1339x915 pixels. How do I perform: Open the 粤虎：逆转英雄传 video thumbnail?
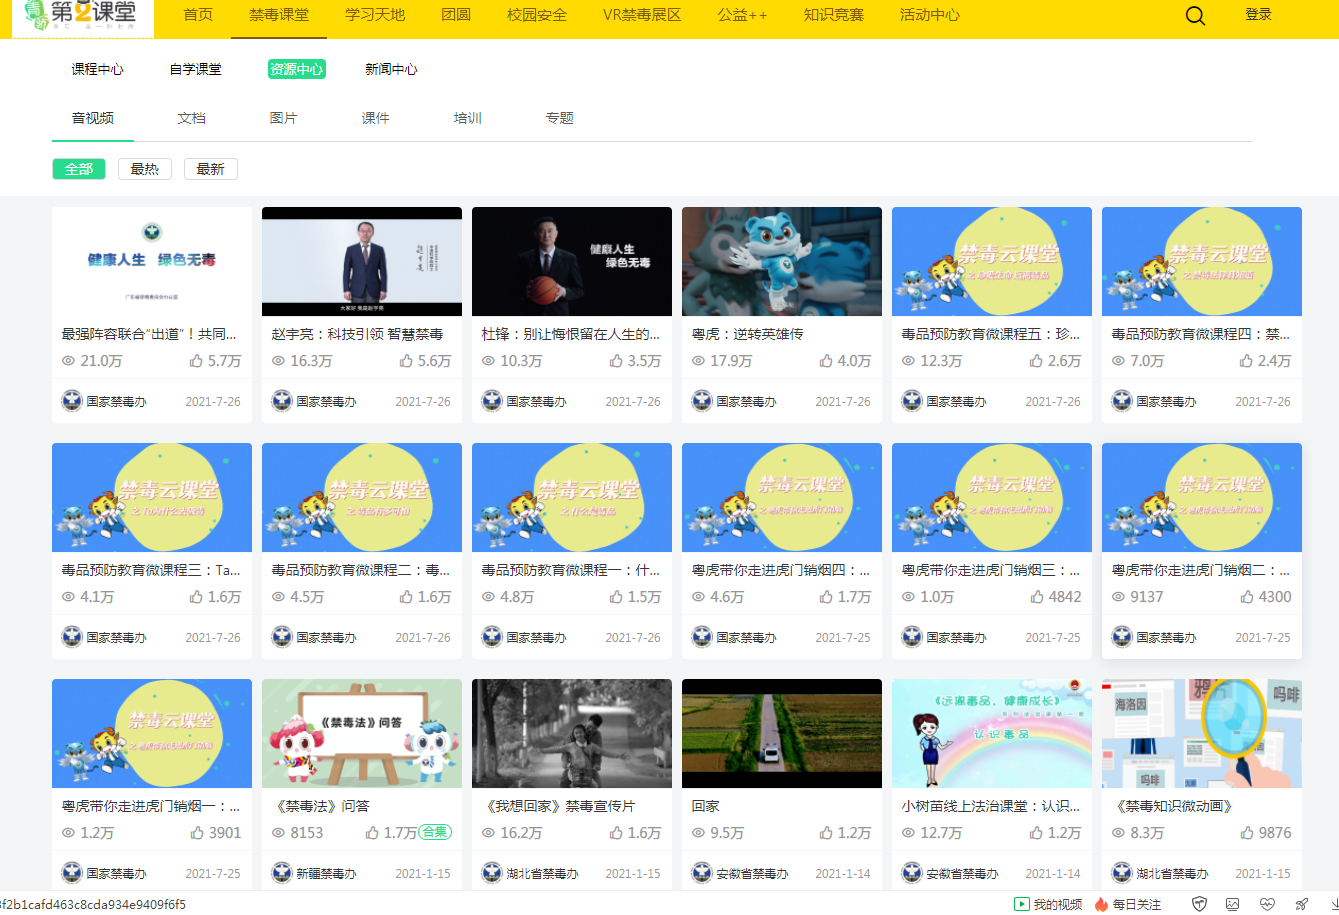point(781,262)
